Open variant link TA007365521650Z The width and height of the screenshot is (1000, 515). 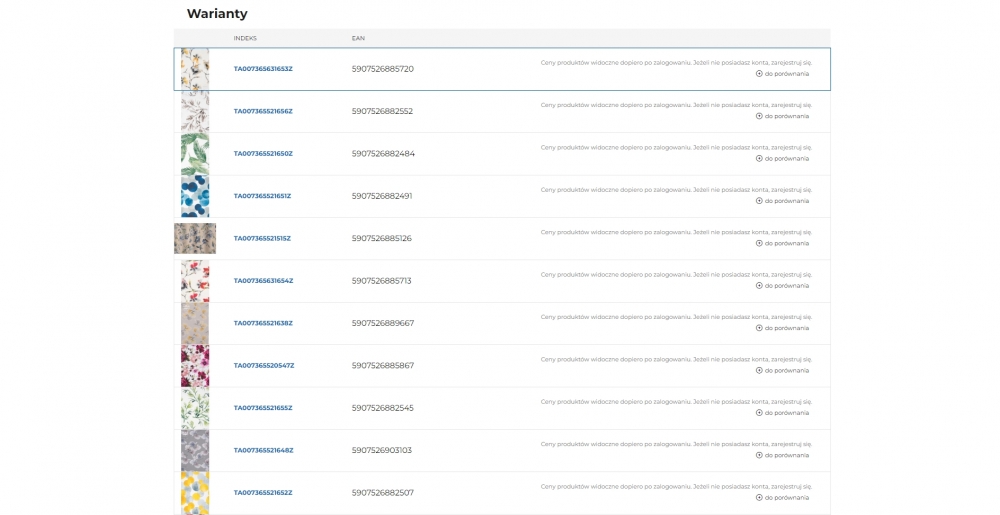click(x=263, y=154)
